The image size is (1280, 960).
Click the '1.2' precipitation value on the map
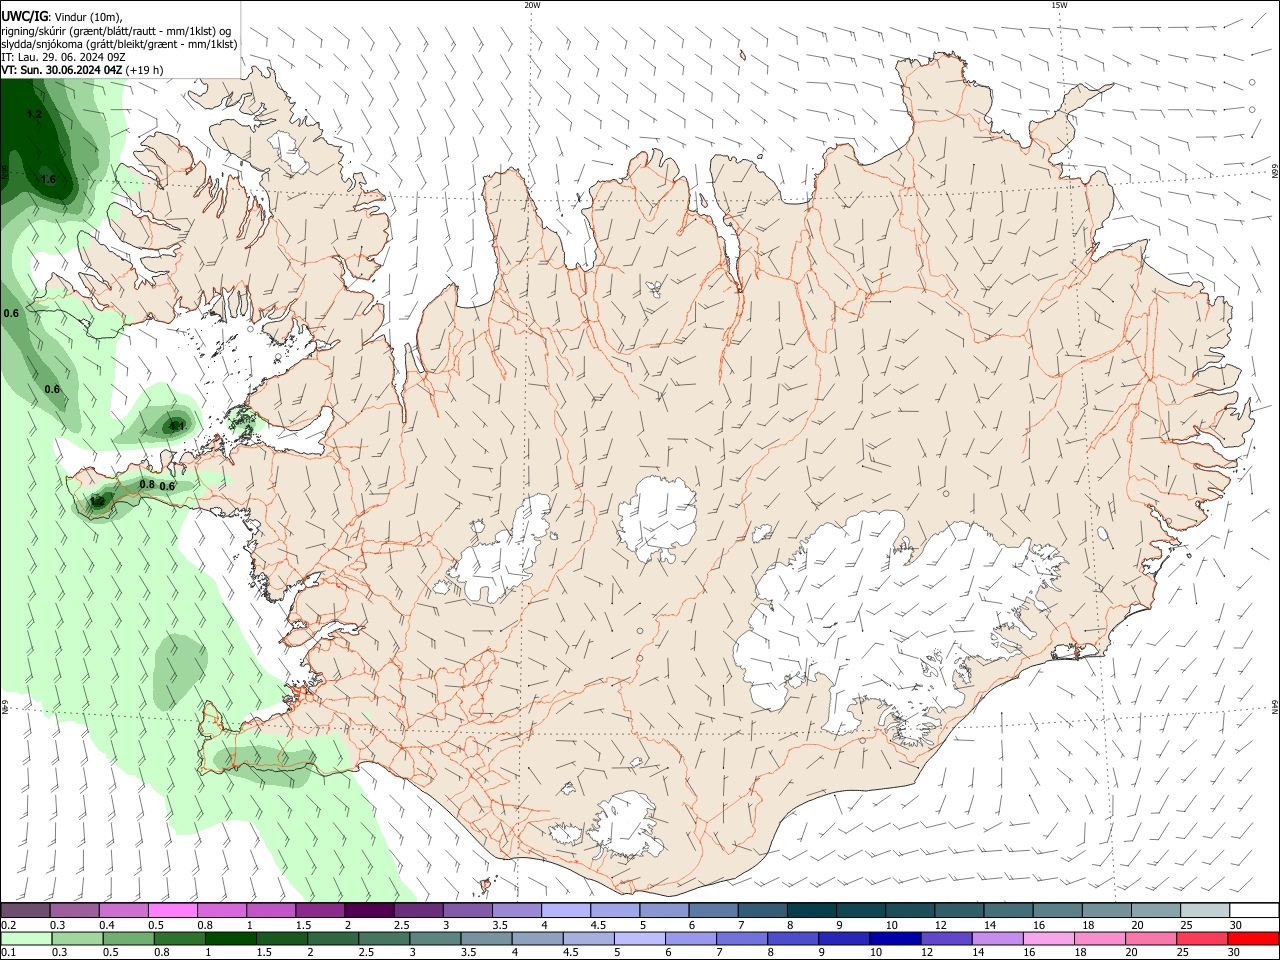34,115
